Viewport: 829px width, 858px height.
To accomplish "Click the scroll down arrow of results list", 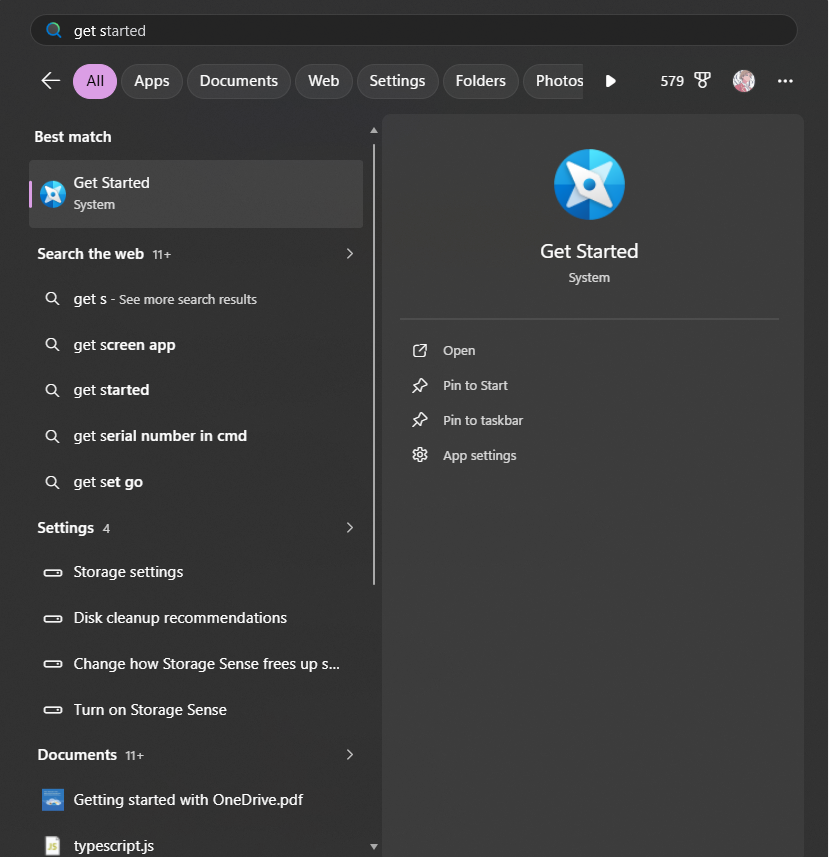I will pos(374,847).
